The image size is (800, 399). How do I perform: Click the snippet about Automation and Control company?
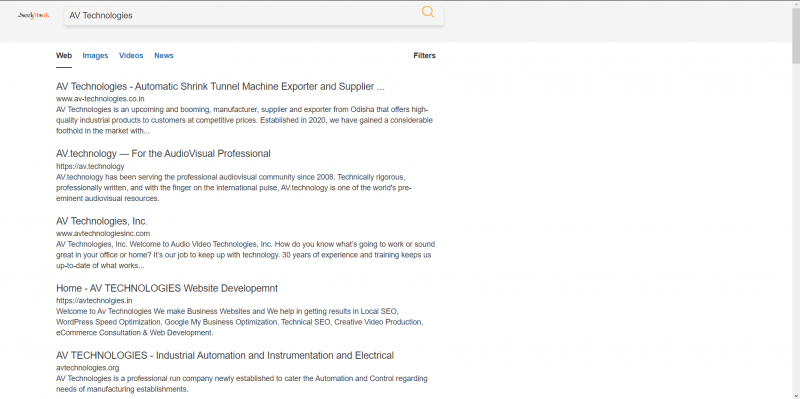[x=242, y=384]
